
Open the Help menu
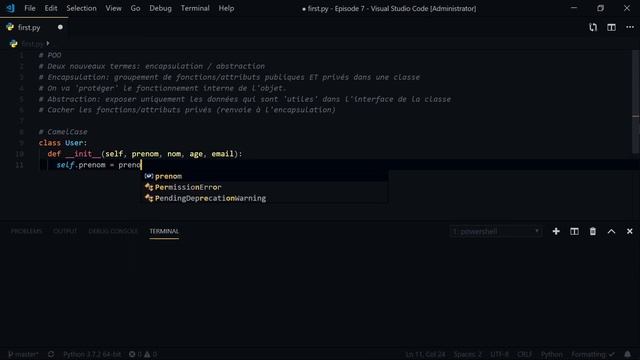226,8
